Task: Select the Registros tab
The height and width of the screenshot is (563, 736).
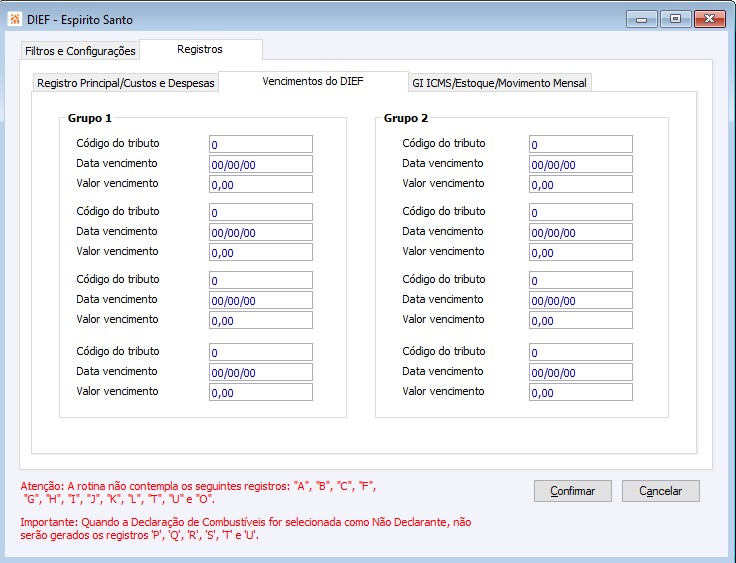Action: click(x=200, y=49)
